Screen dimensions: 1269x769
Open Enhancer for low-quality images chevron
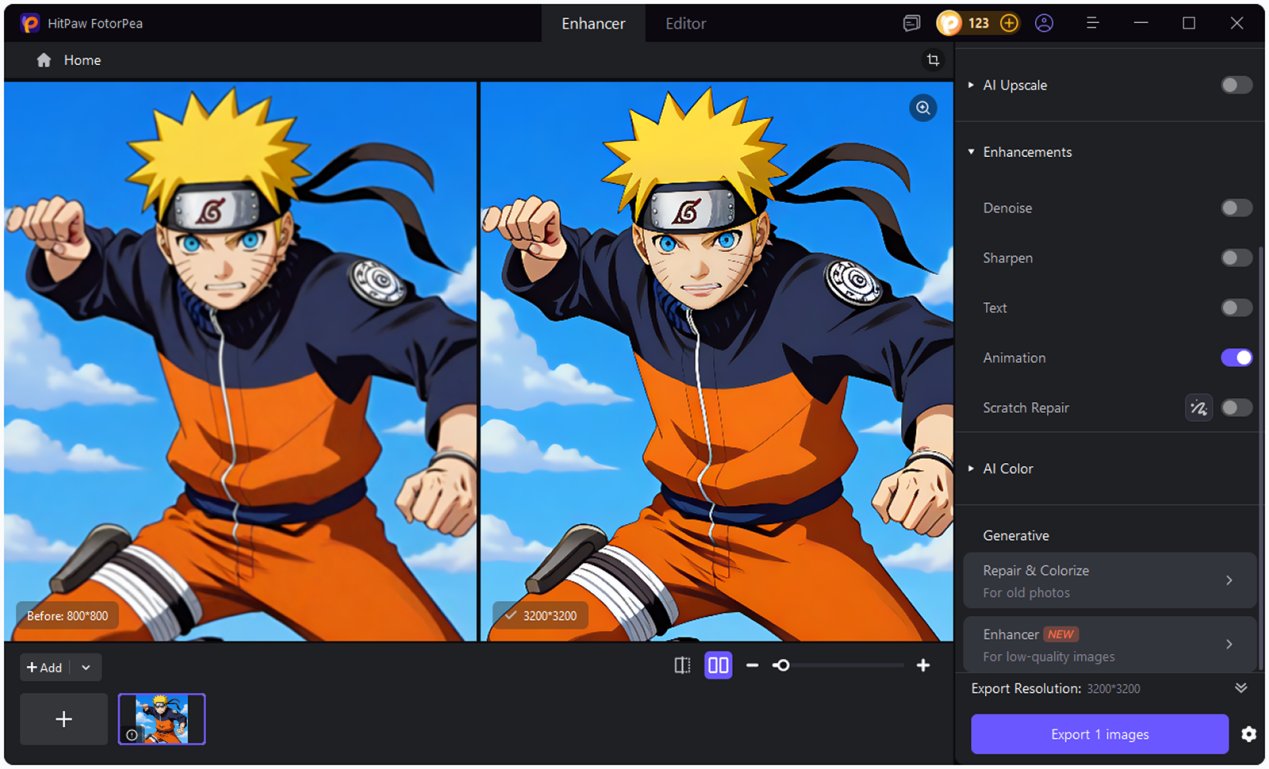point(1229,644)
